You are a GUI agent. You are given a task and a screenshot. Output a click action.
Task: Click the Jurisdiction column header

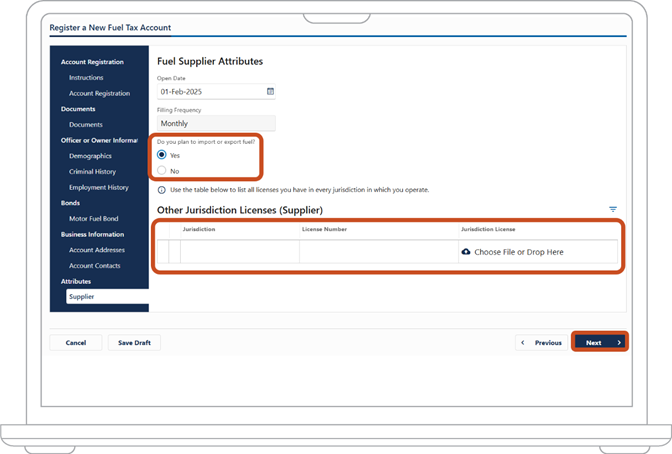[199, 229]
